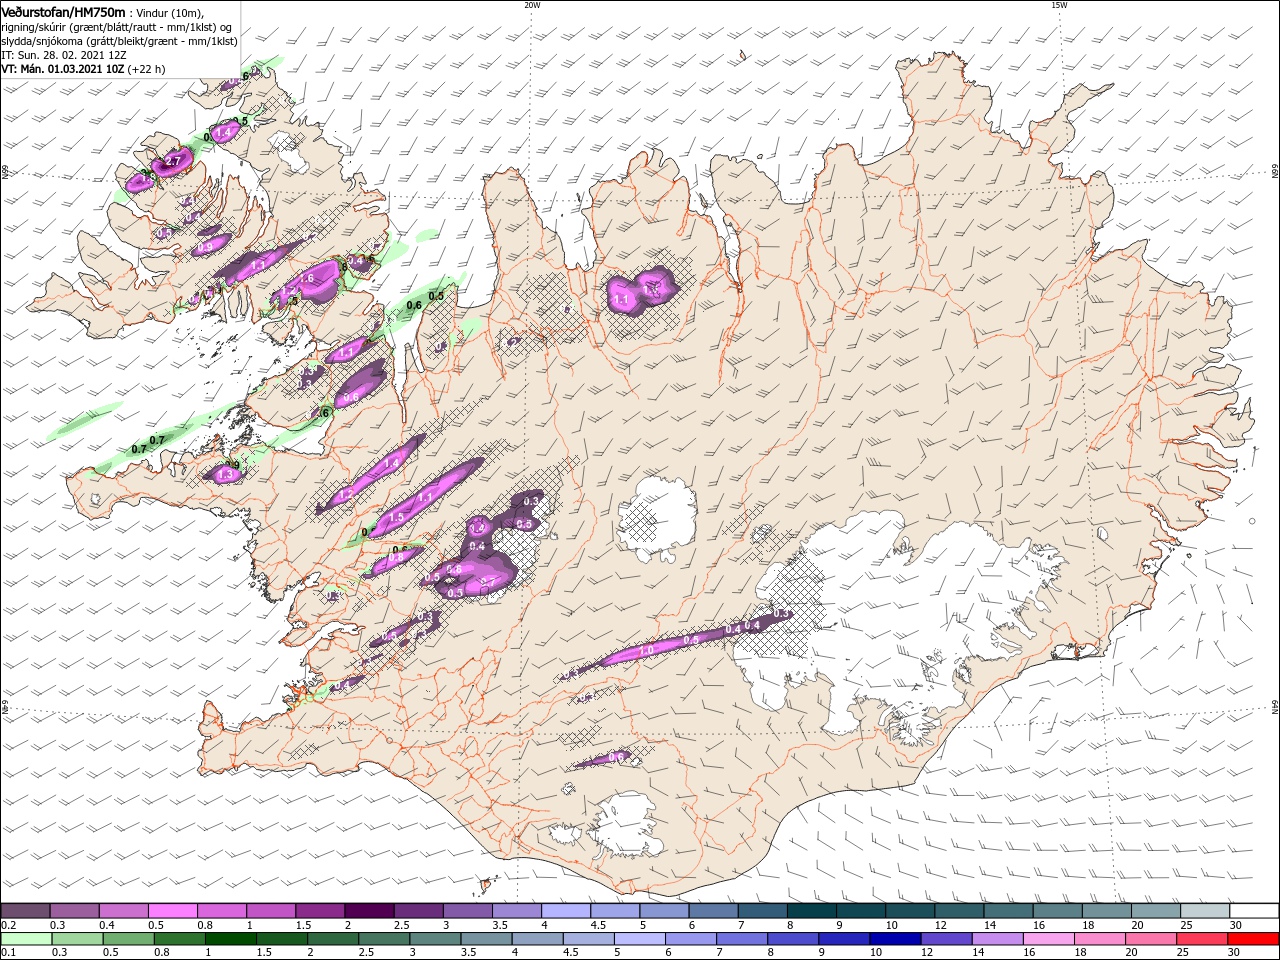
Task: Pick rain scale swatch between 6 and 7
Action: click(691, 939)
